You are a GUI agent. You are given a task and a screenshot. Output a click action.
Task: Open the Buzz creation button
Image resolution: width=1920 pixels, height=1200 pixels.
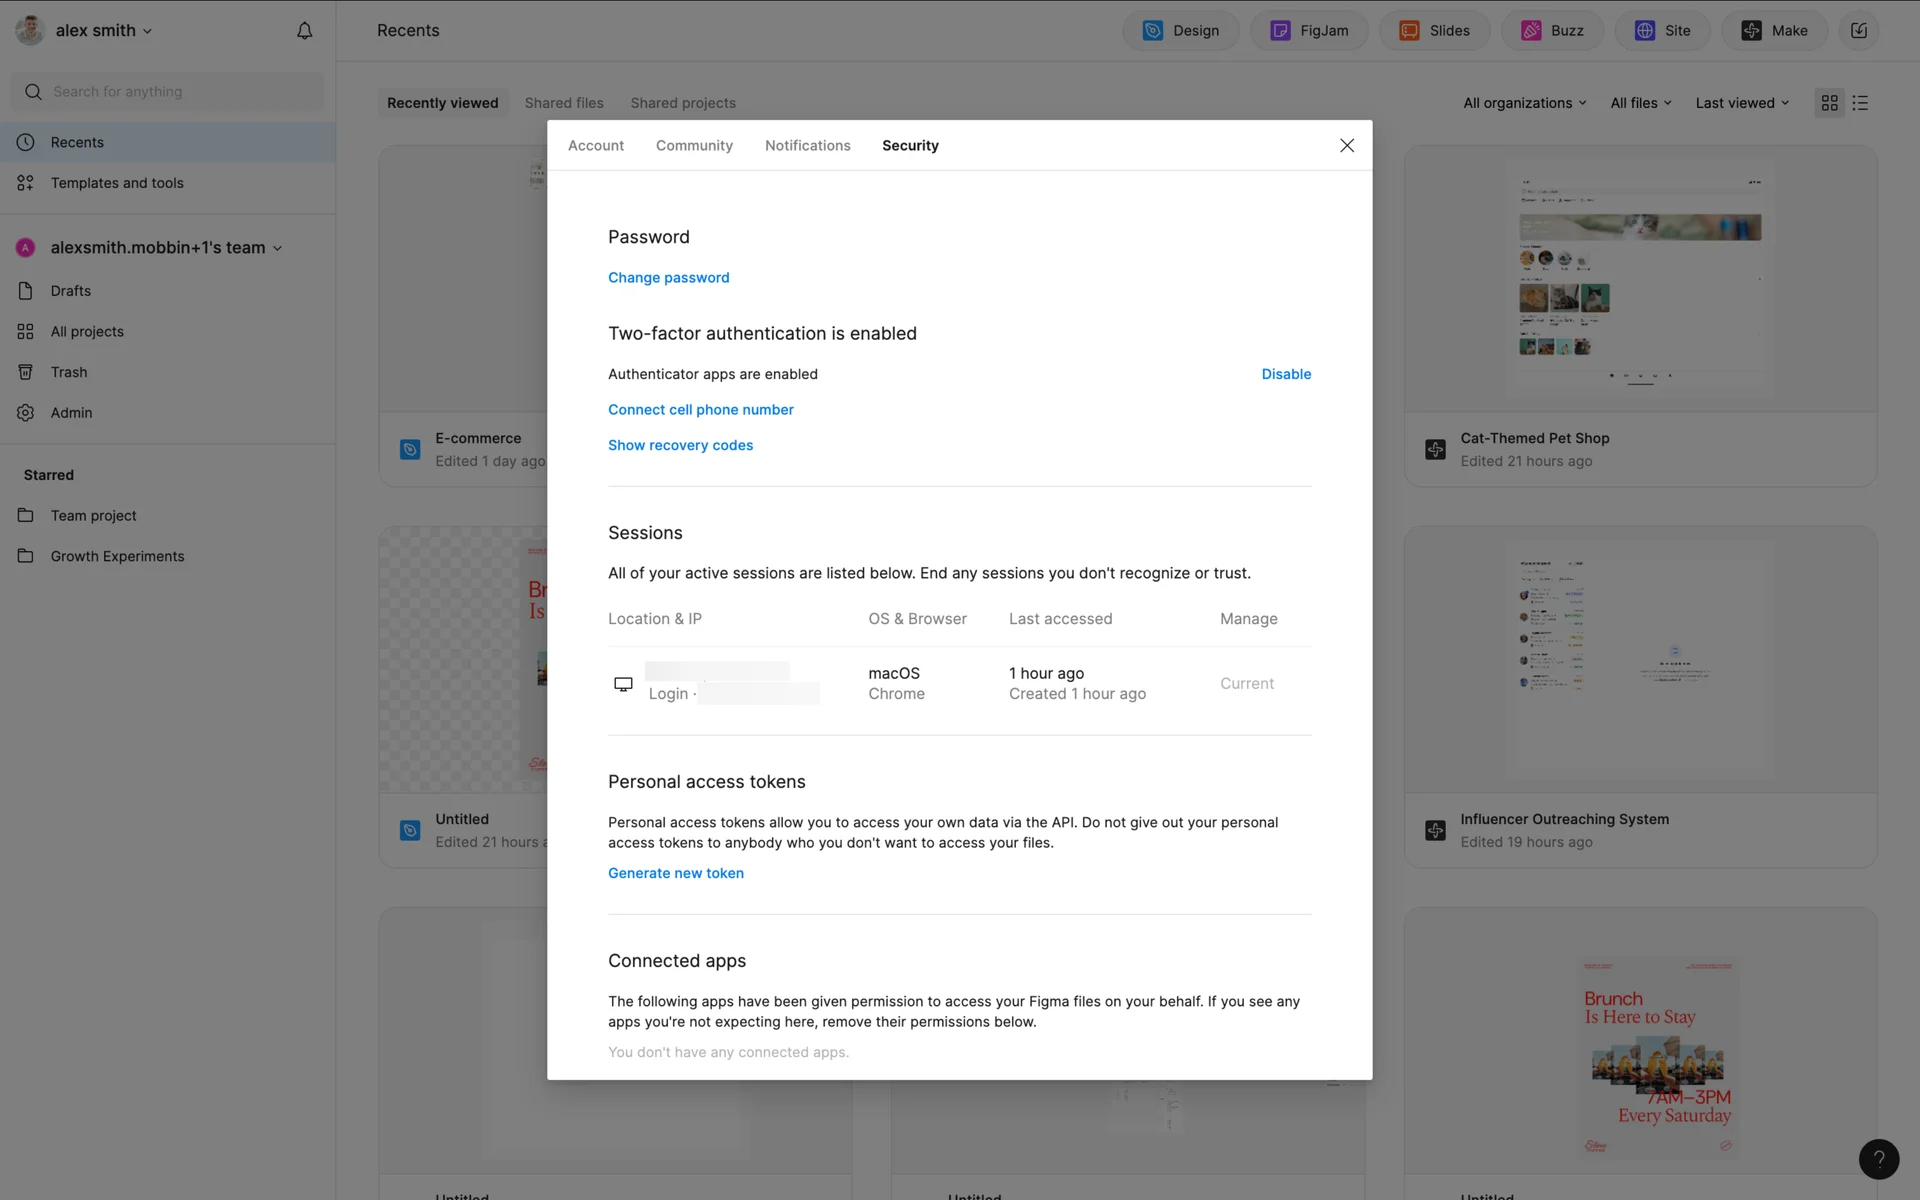tap(1552, 31)
